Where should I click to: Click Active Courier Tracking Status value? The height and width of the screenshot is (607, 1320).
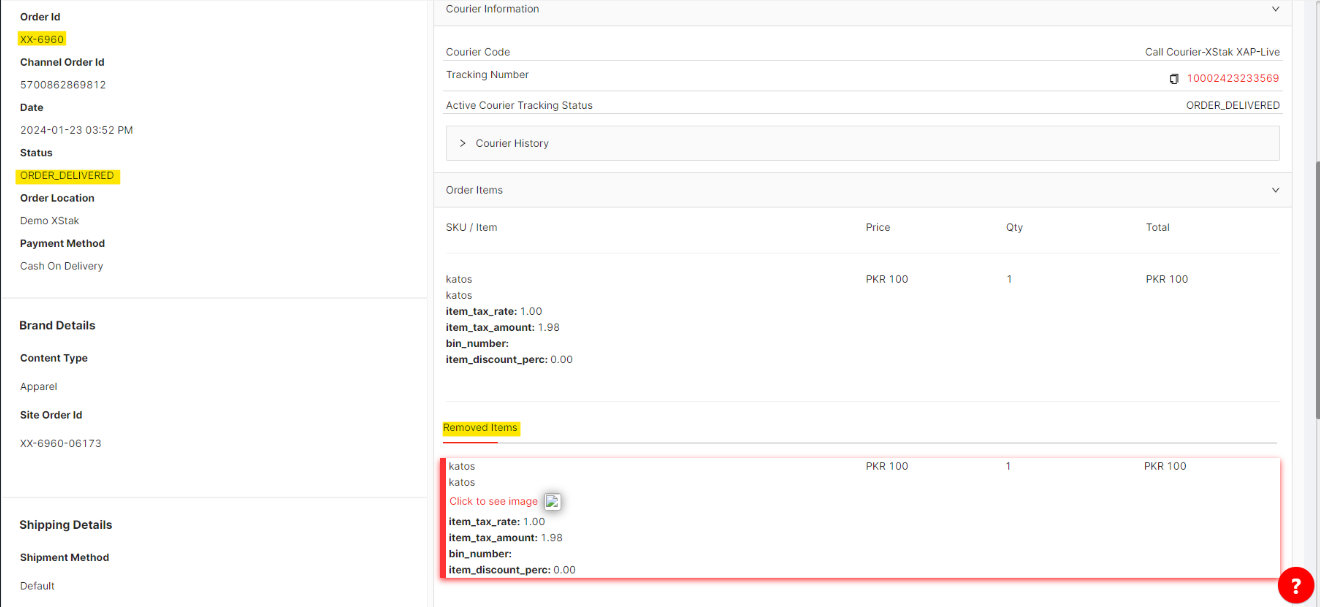pos(1232,105)
